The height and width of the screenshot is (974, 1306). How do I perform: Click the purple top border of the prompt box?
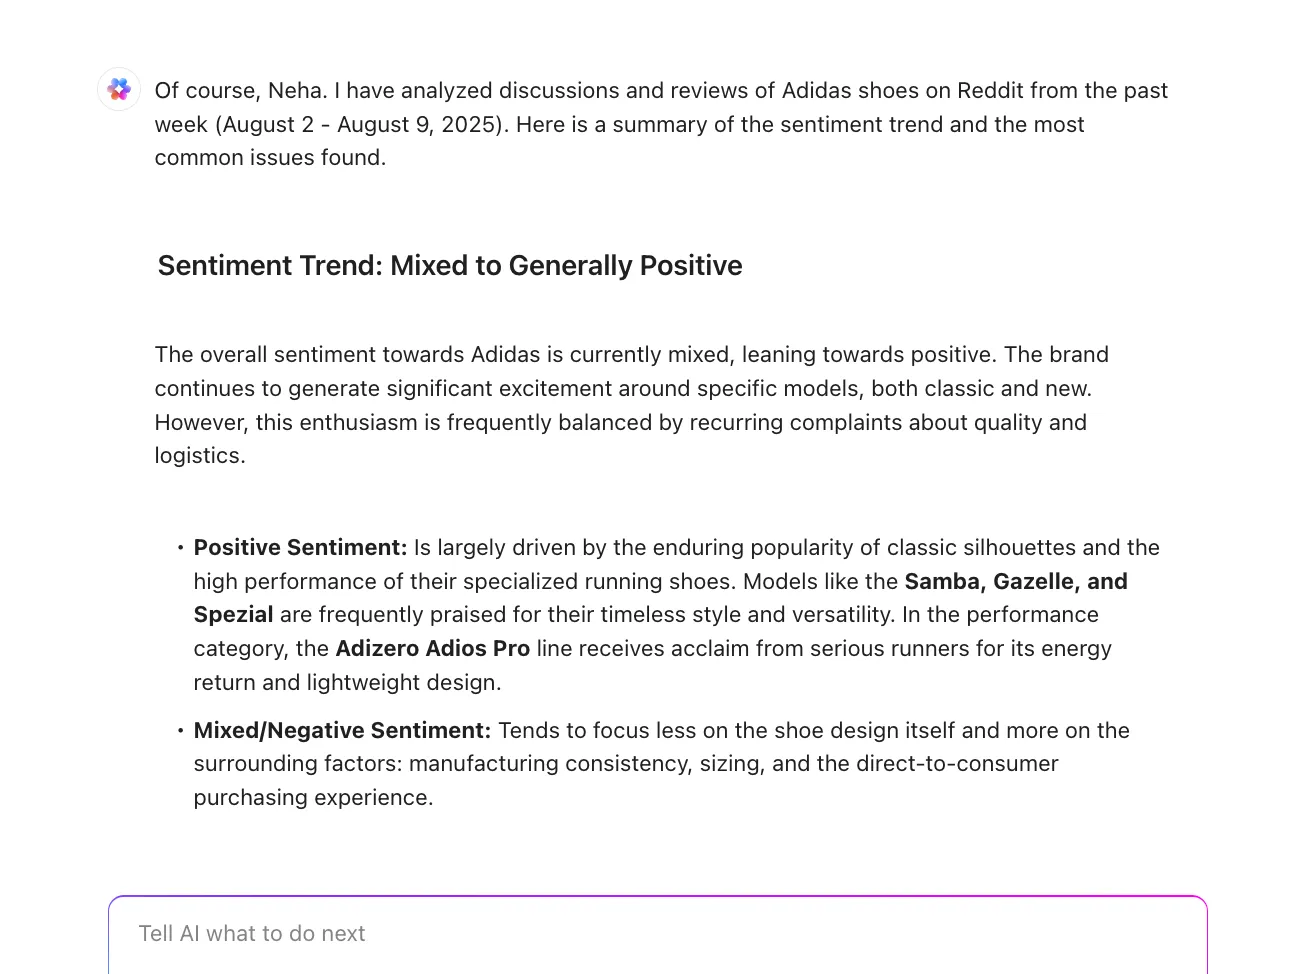(x=658, y=897)
